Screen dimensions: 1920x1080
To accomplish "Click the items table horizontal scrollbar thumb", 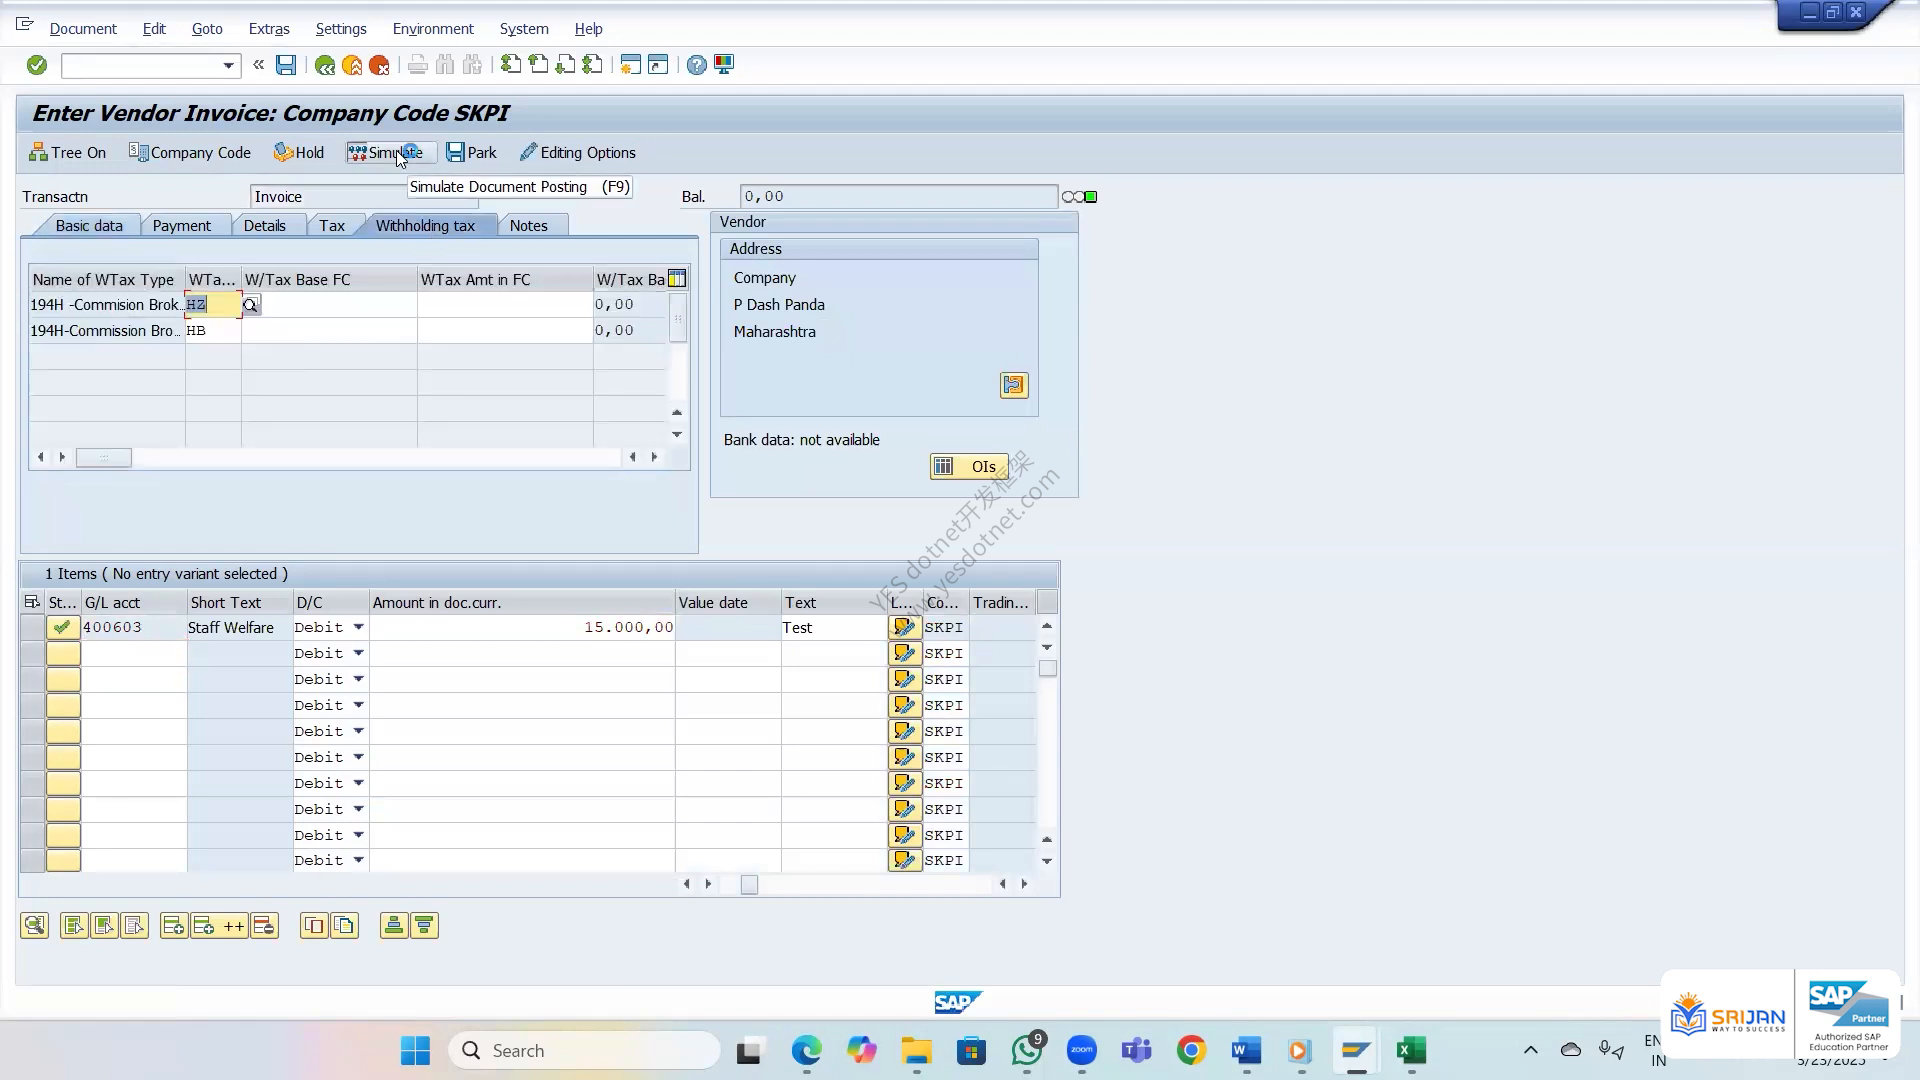I will (749, 884).
